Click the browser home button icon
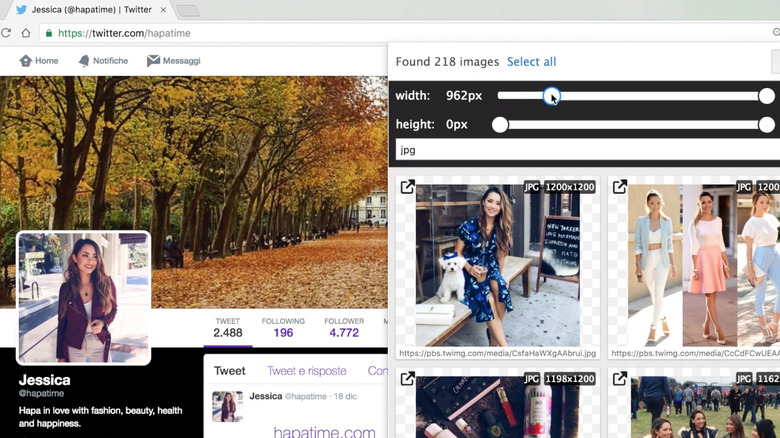This screenshot has height=438, width=780. [x=26, y=33]
